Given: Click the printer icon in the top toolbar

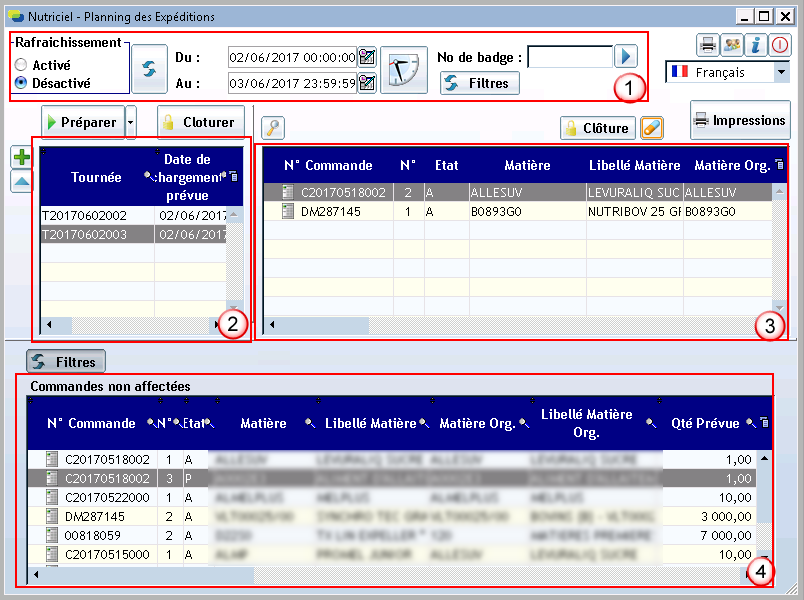Looking at the screenshot, I should (x=708, y=45).
